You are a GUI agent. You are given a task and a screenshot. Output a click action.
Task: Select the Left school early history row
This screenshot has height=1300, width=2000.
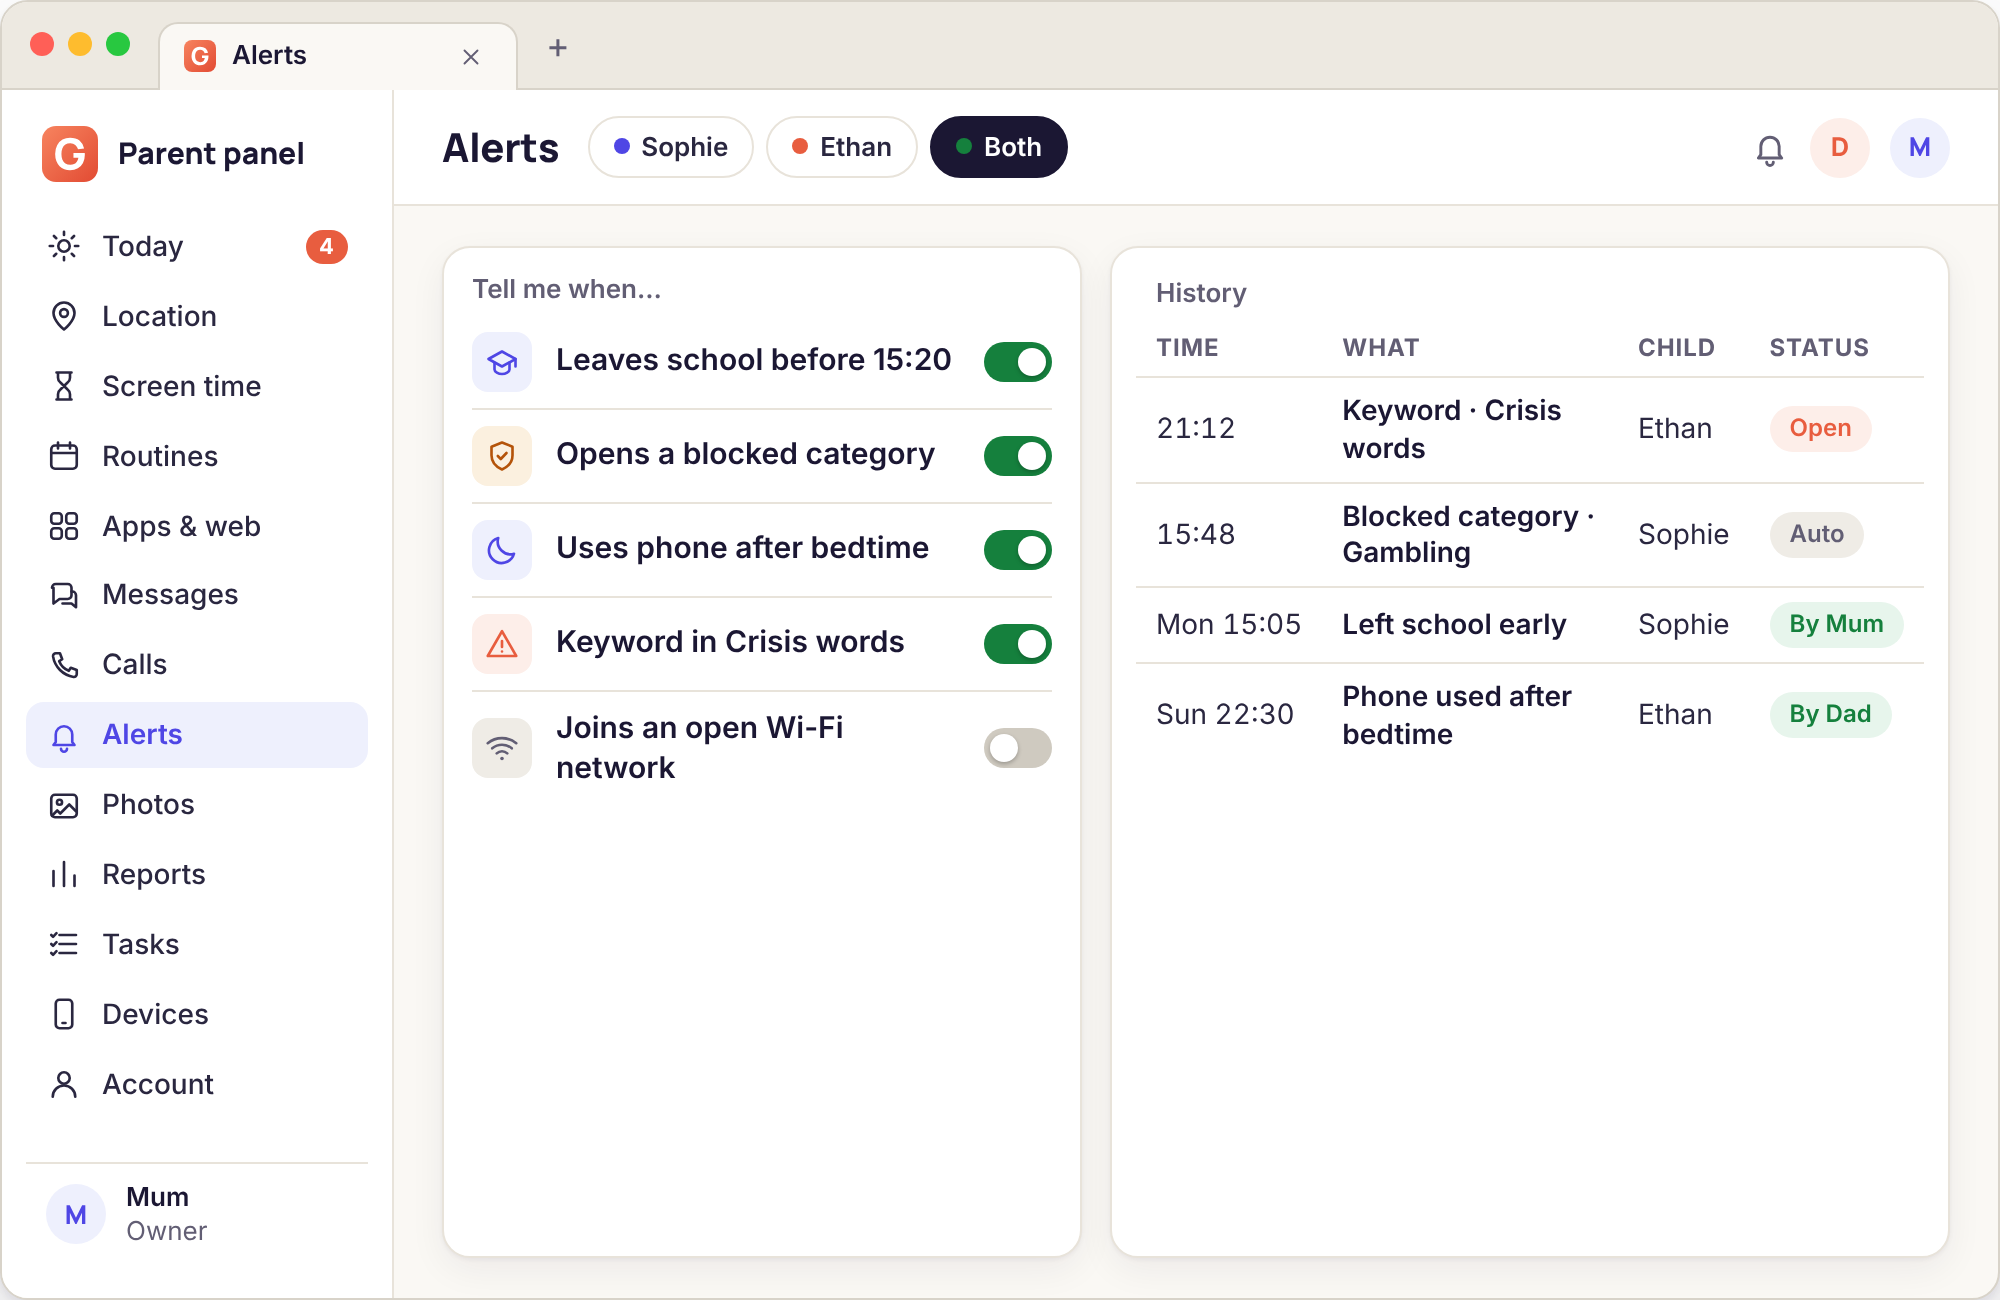point(1530,625)
